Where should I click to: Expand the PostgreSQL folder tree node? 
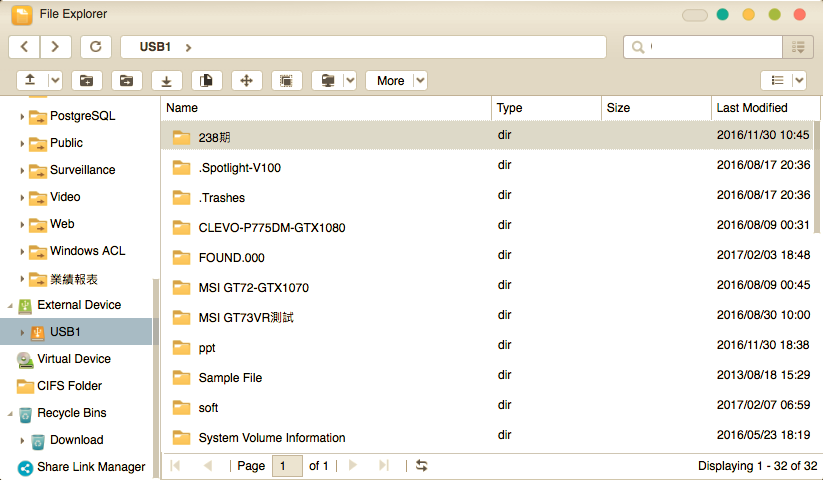pyautogui.click(x=22, y=116)
